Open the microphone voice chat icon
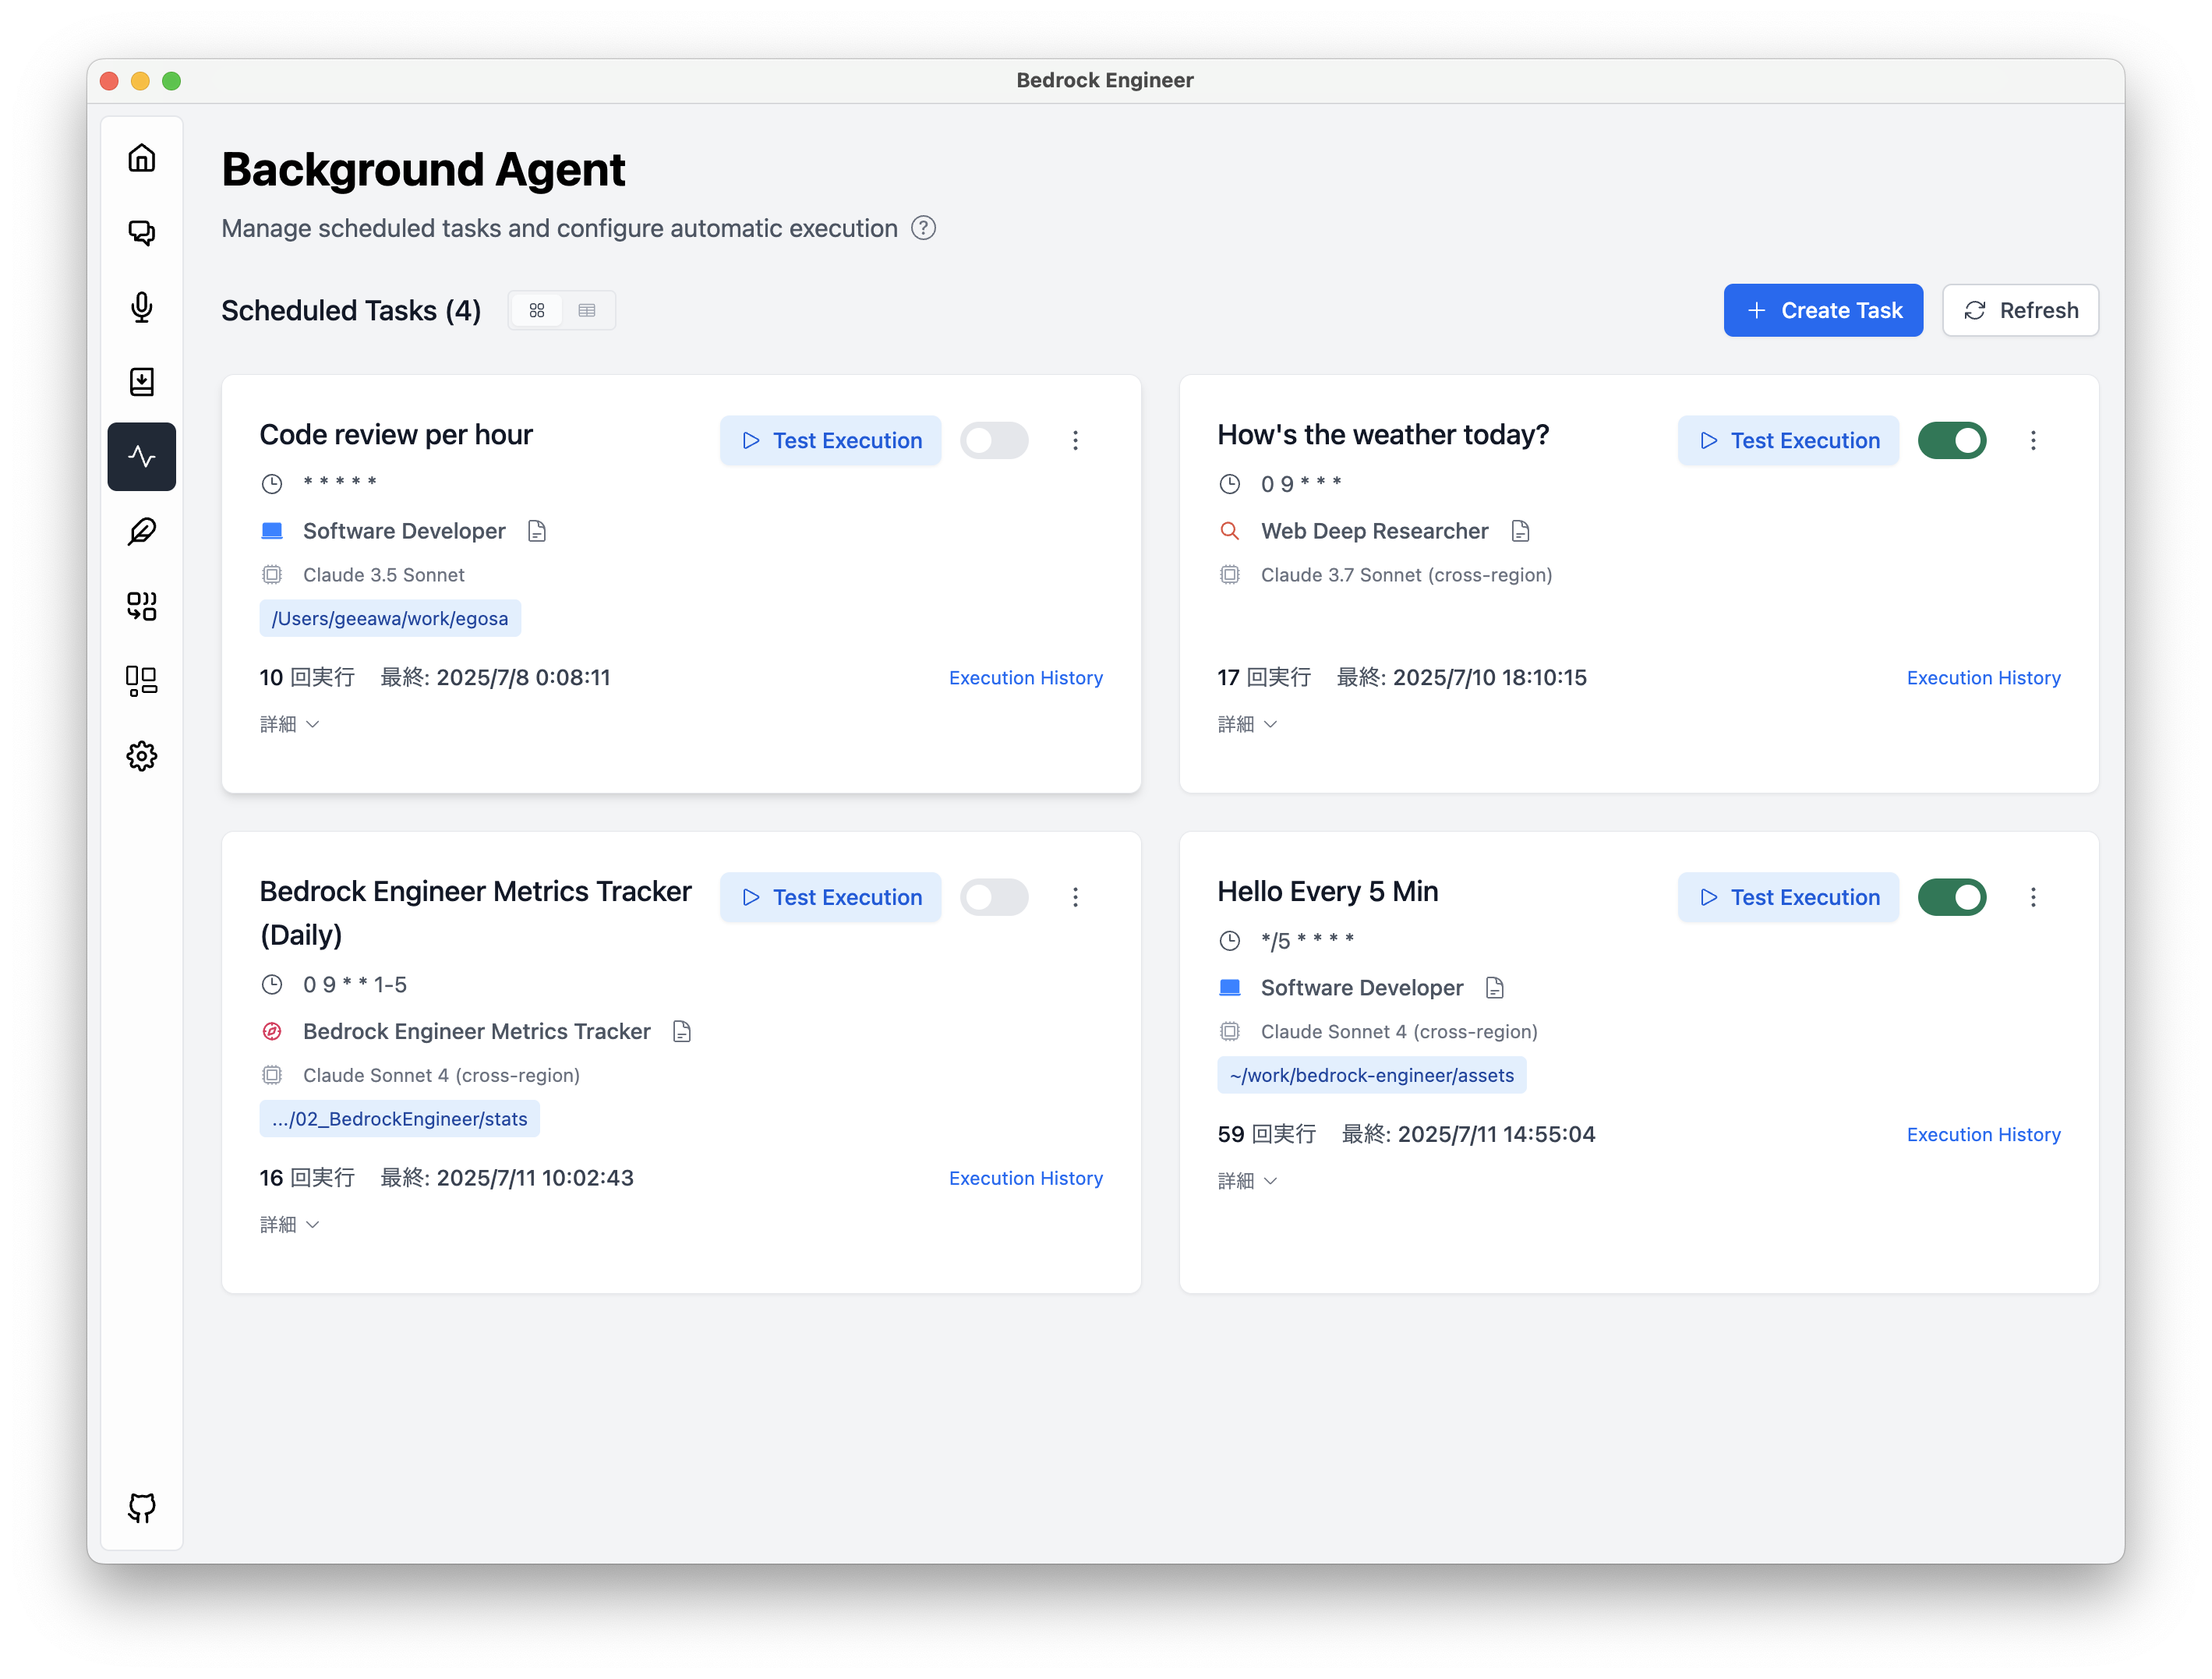The image size is (2212, 1679). pos(141,307)
